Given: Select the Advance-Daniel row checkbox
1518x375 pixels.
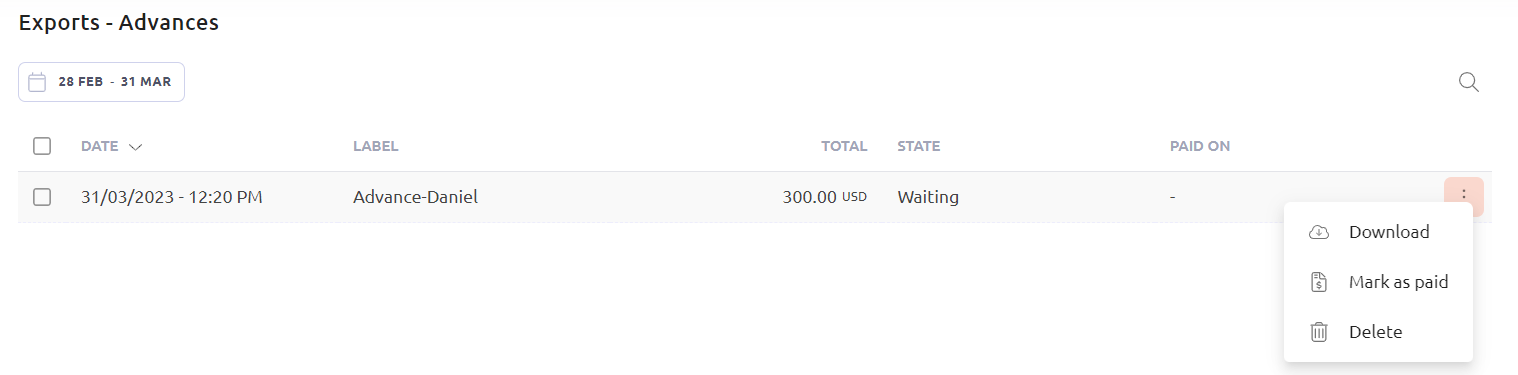Looking at the screenshot, I should [42, 197].
